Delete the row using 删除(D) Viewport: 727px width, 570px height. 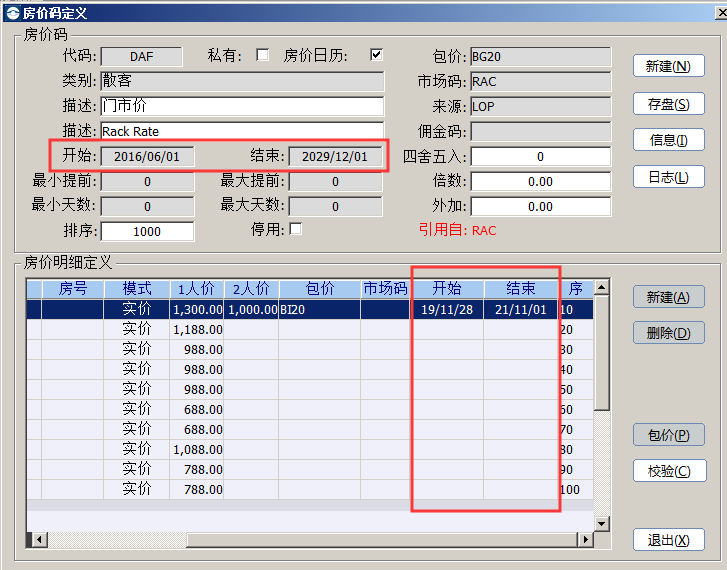point(668,333)
